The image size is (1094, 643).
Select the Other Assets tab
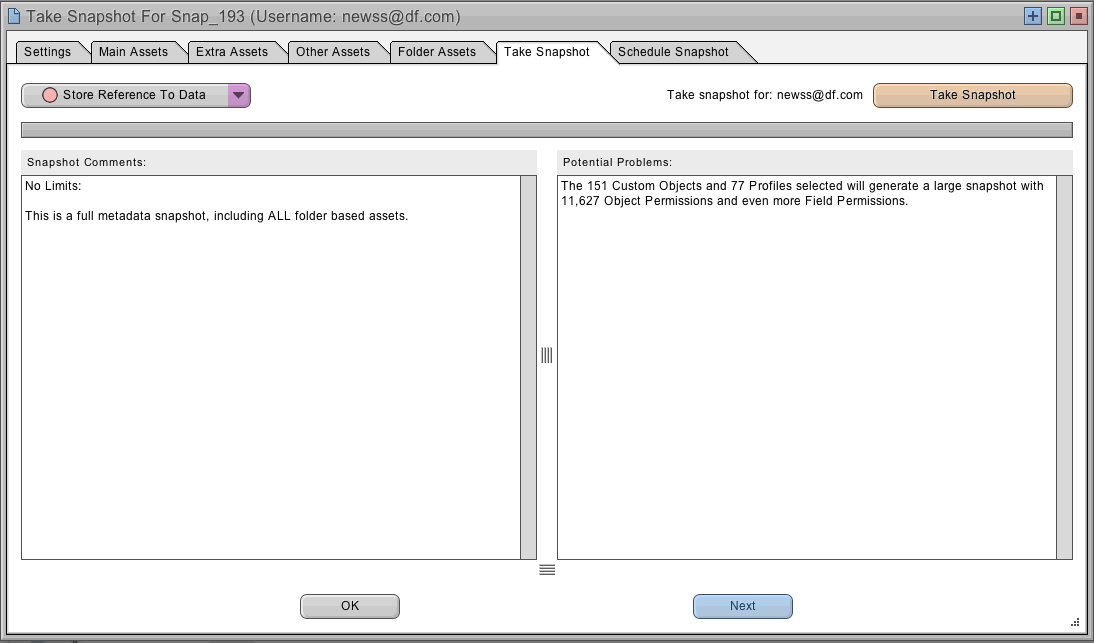[x=333, y=52]
